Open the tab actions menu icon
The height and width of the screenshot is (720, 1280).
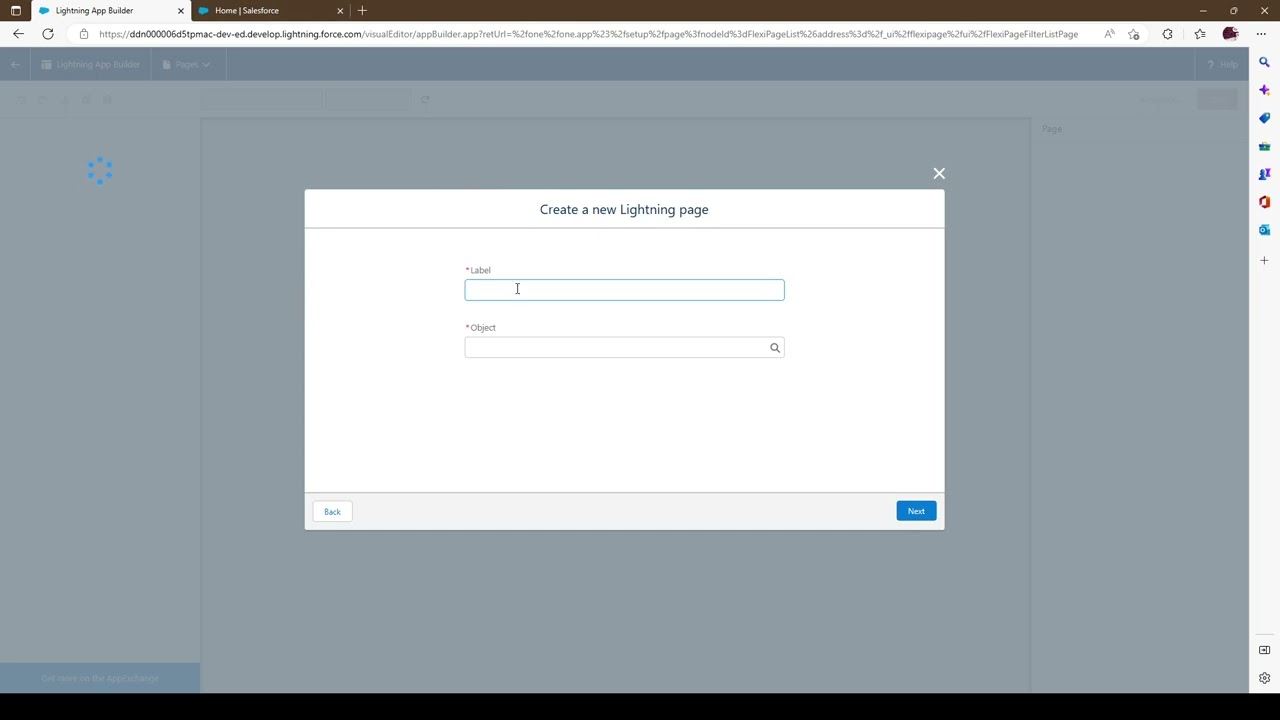coord(15,11)
